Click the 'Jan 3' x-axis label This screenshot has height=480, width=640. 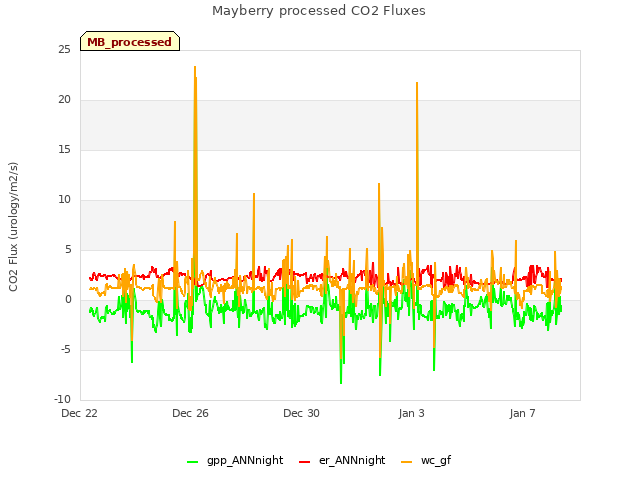click(x=411, y=413)
